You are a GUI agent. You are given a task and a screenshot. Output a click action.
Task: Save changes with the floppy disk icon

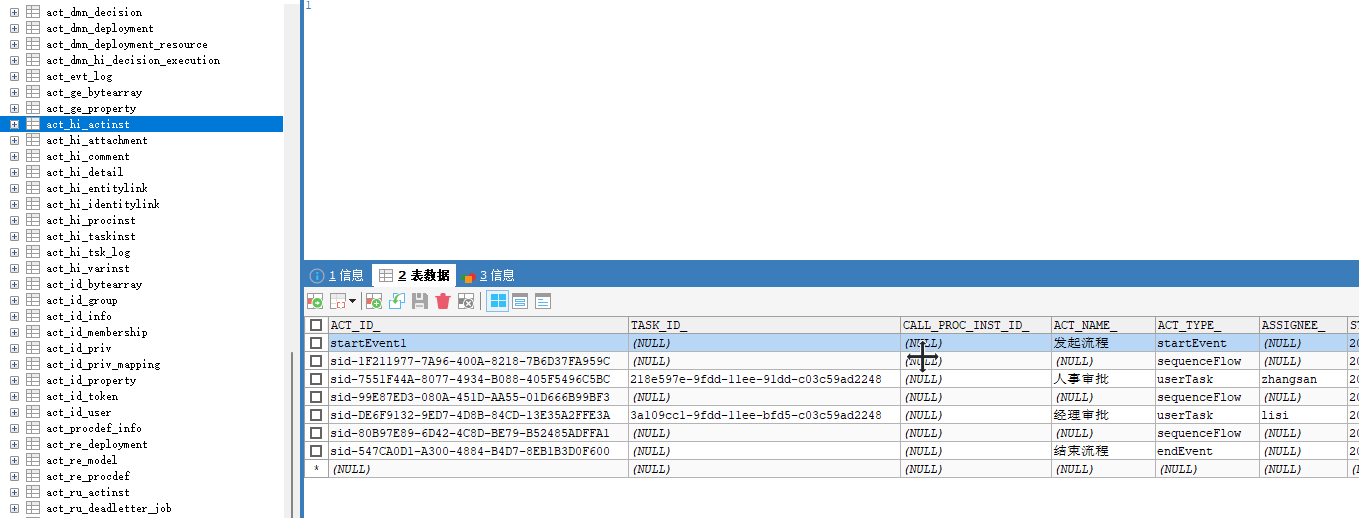[x=420, y=301]
